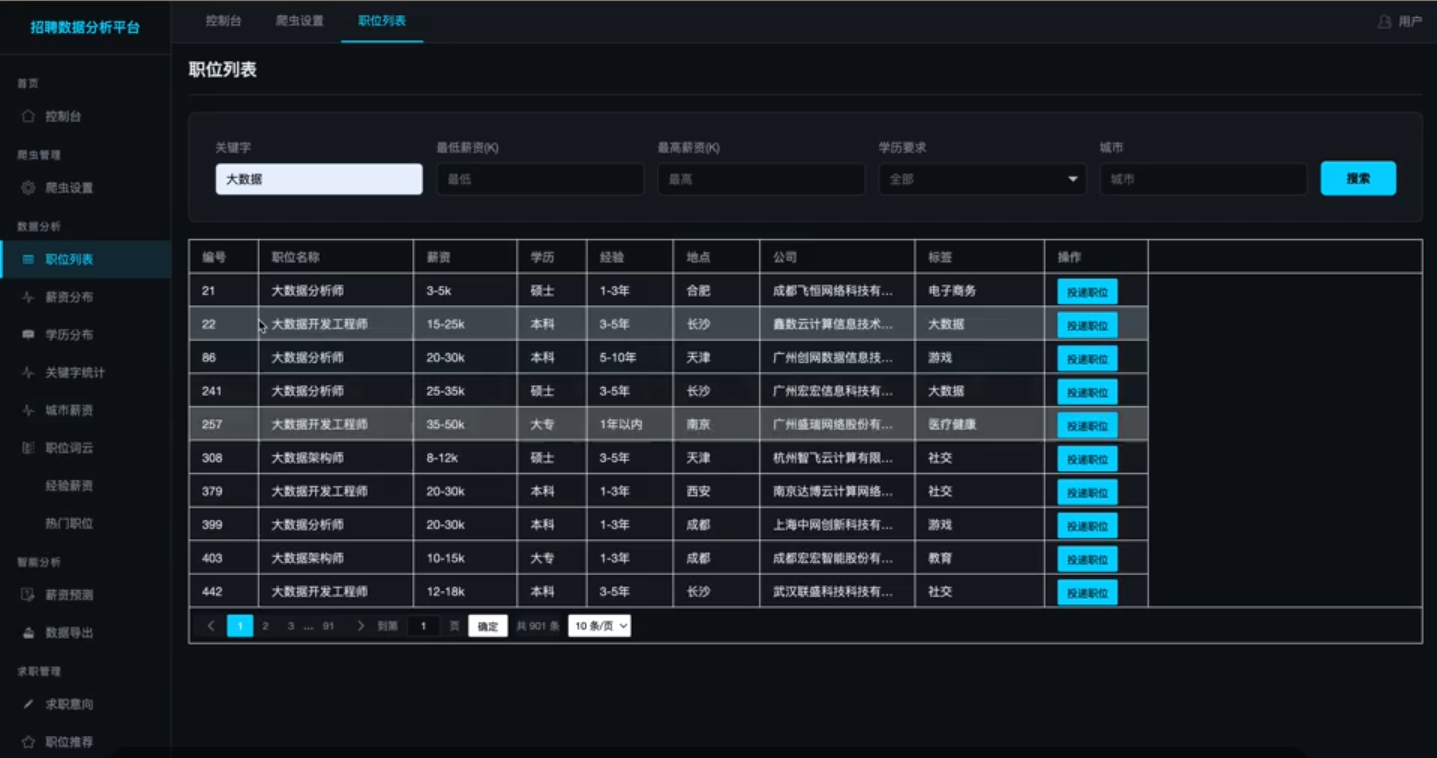Click 投递职位 for job number 22

(1087, 325)
